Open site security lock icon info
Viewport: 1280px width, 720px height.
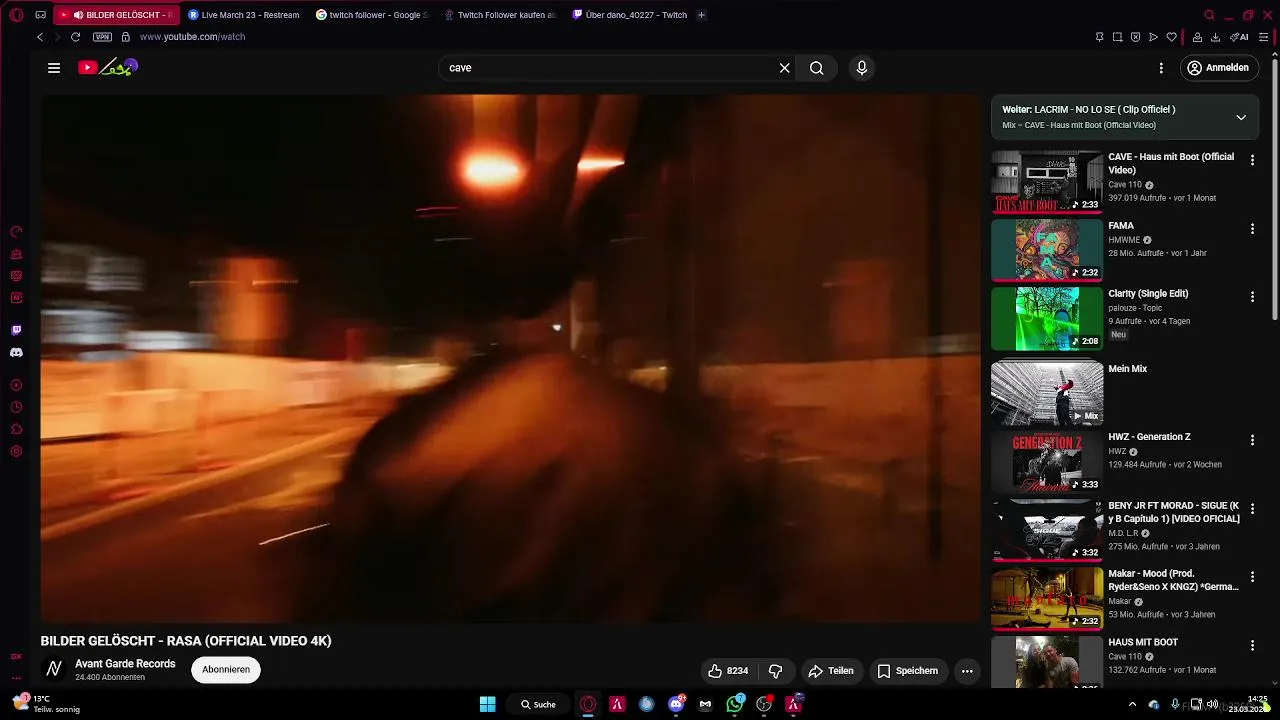(x=125, y=37)
